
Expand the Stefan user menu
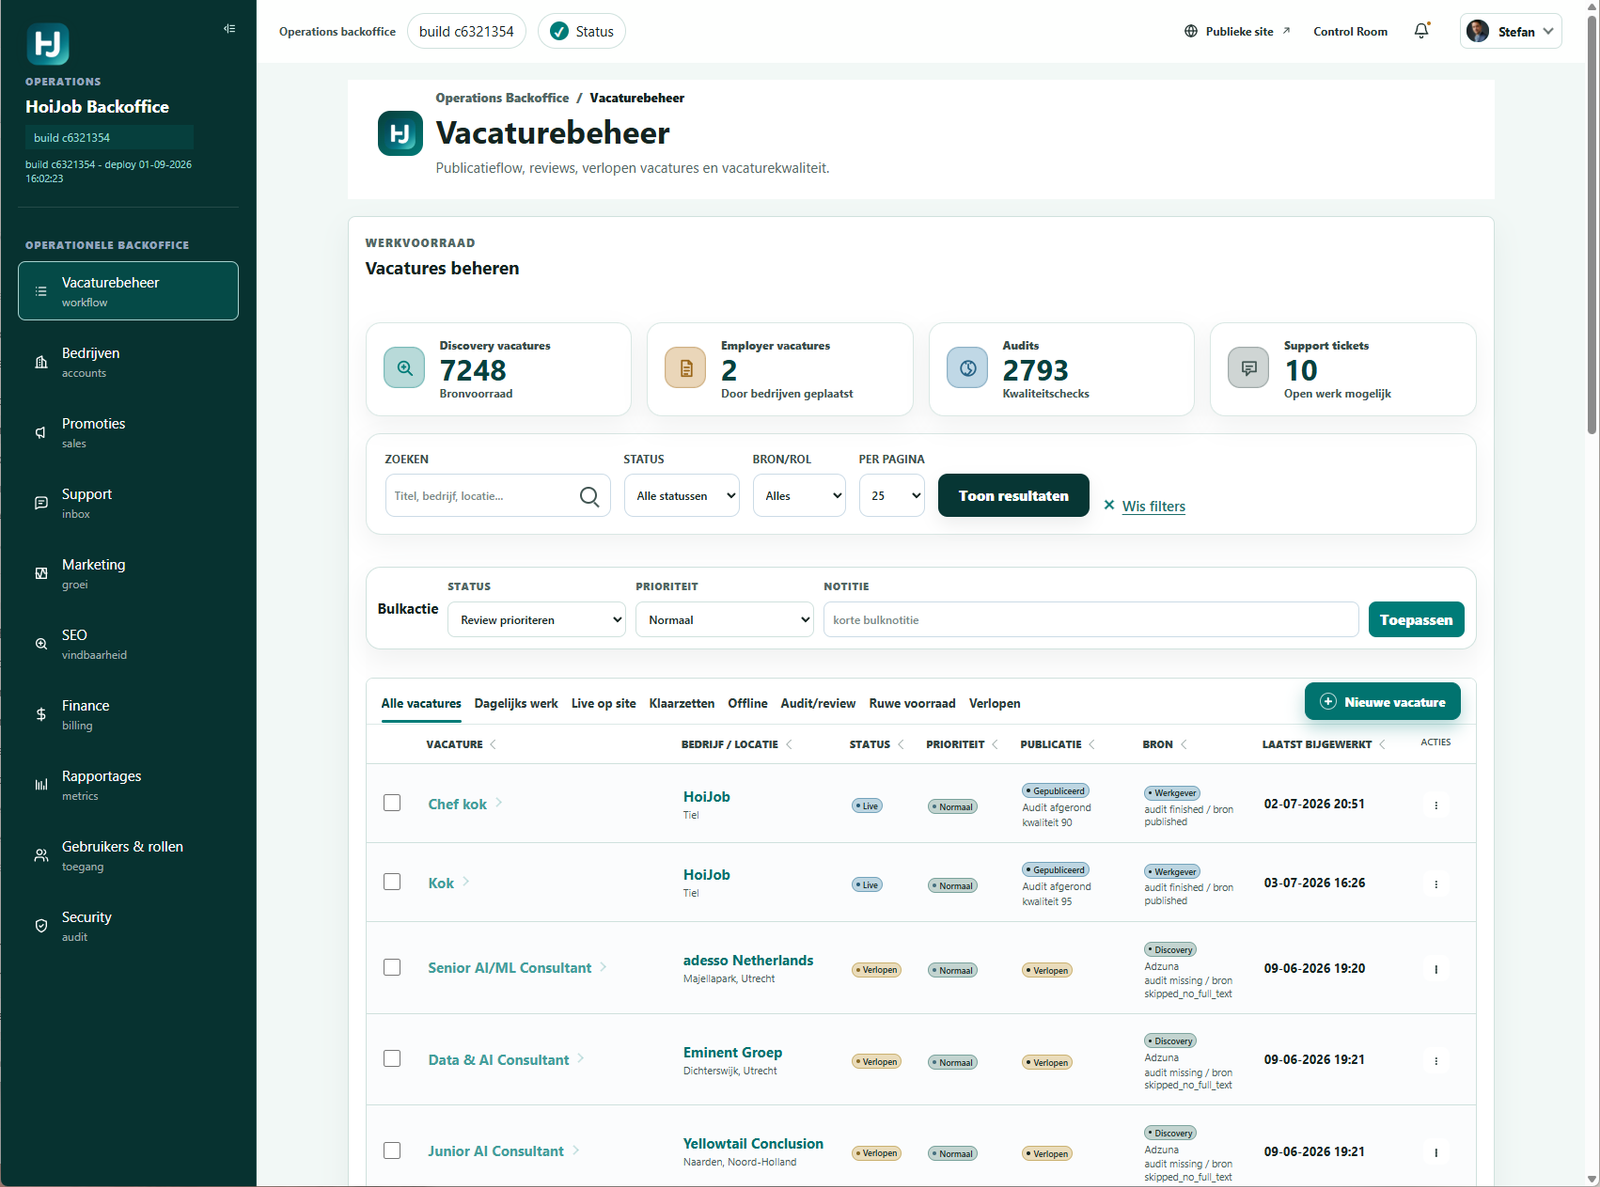[1511, 31]
